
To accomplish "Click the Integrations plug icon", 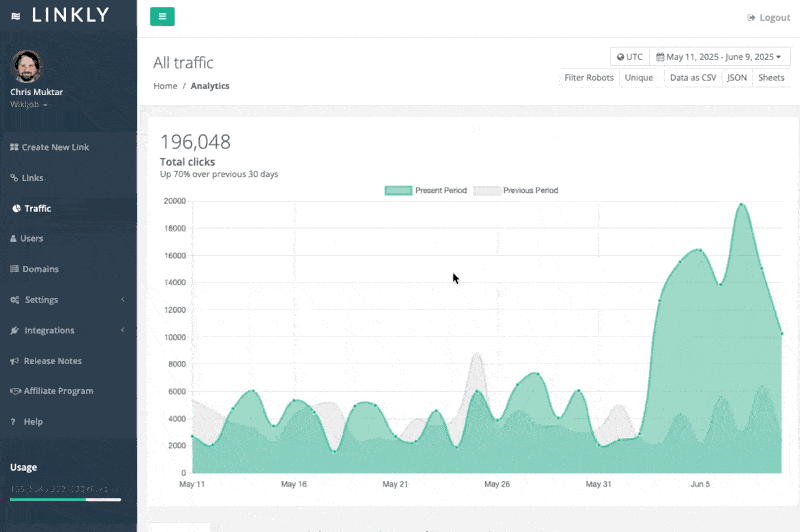I will pos(15,330).
